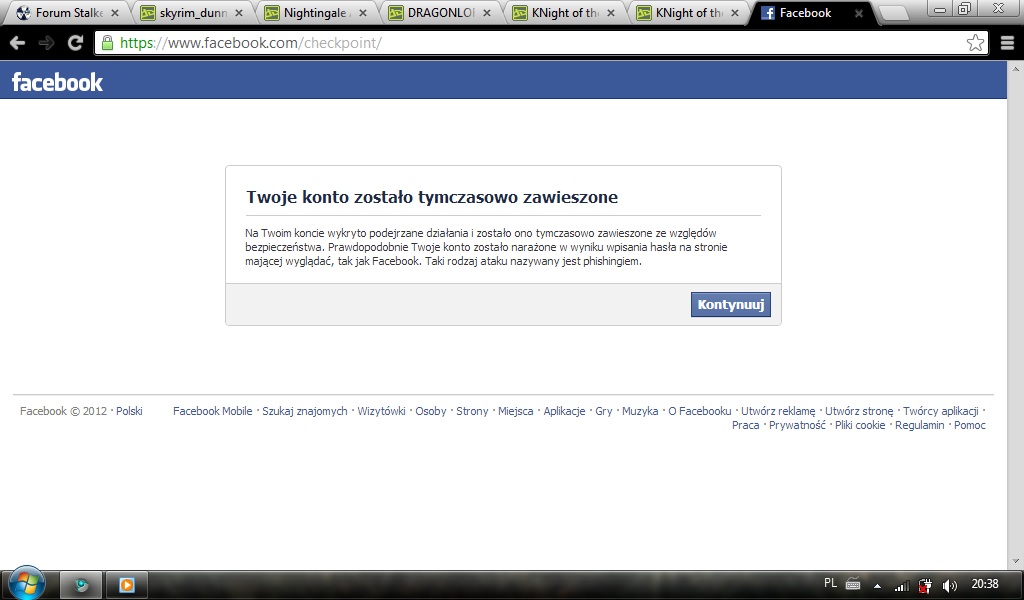1024x600 pixels.
Task: Open the Wizytówki footer link
Action: coord(381,411)
